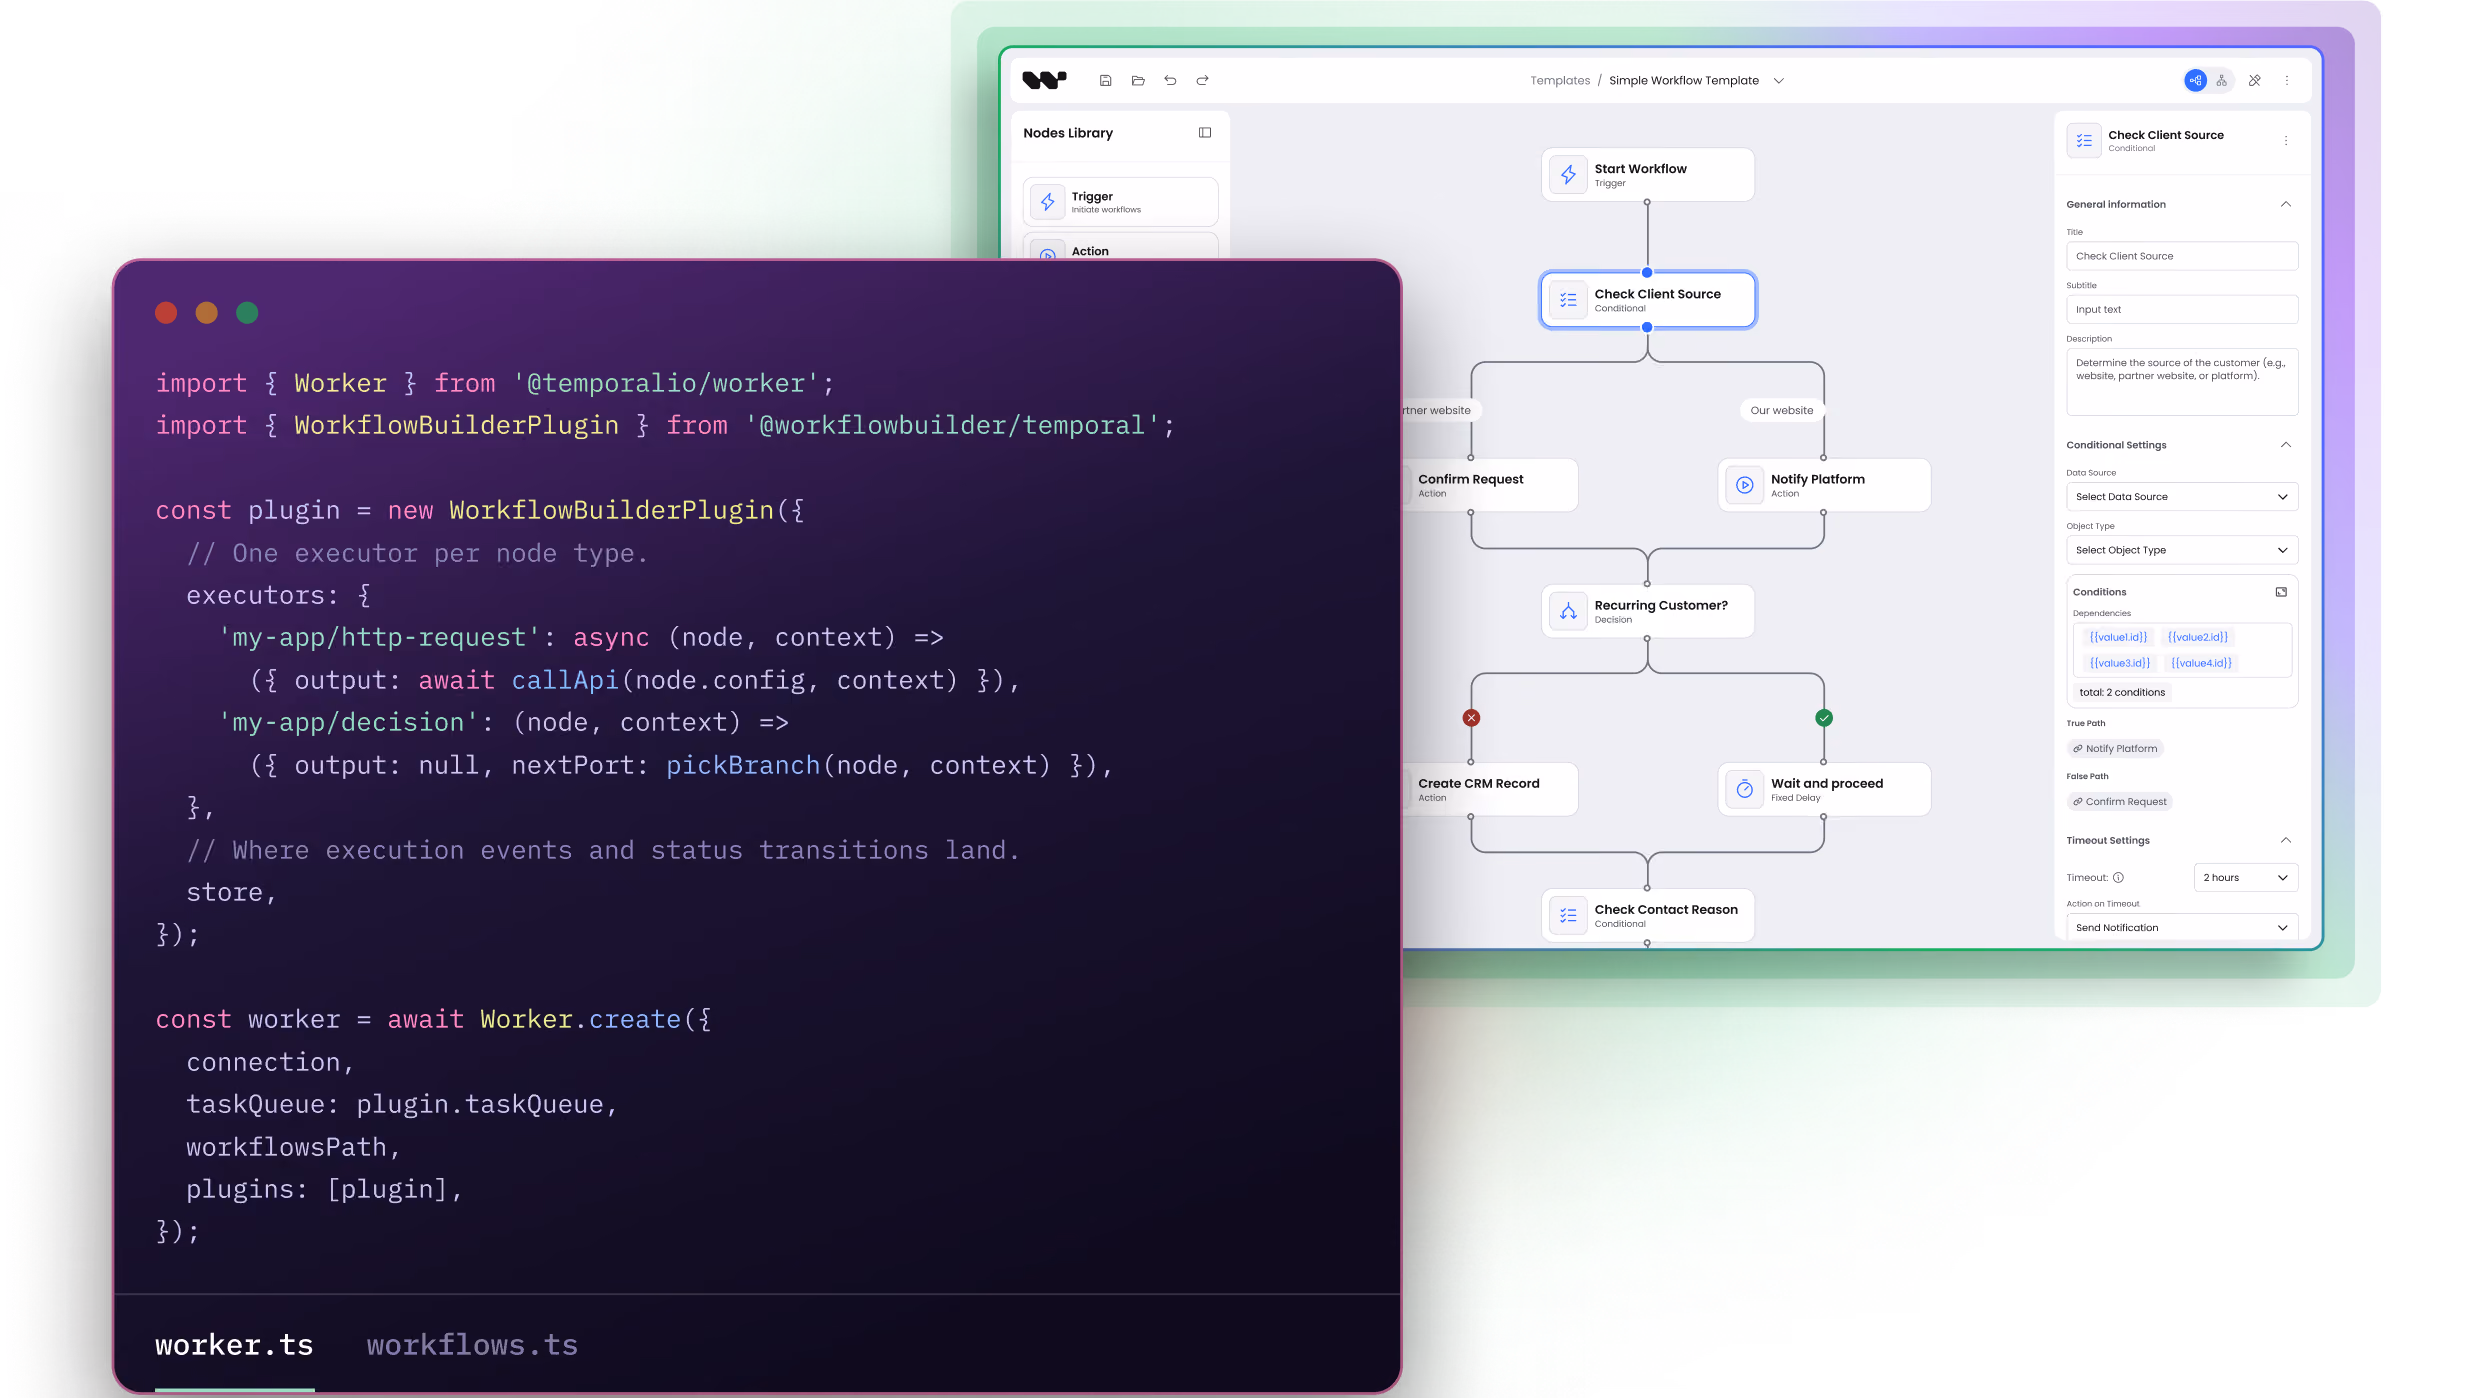Open the Simple Workflow Template dropdown
This screenshot has width=2472, height=1398.
click(1779, 81)
